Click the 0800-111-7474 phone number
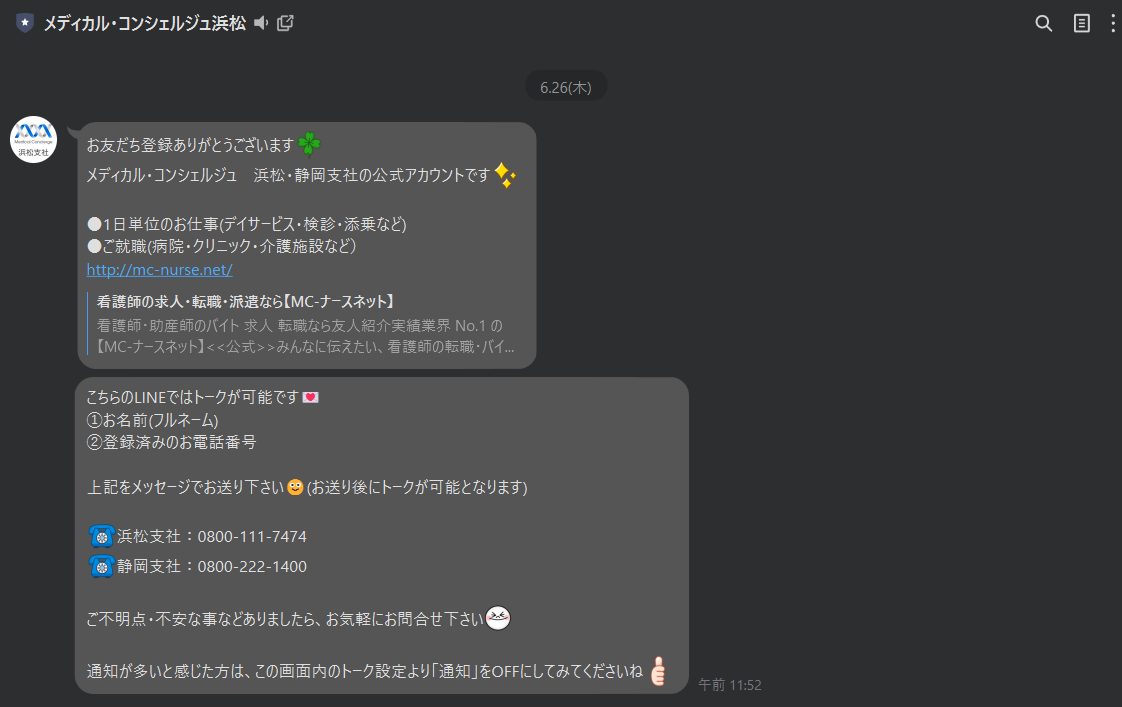 click(252, 537)
